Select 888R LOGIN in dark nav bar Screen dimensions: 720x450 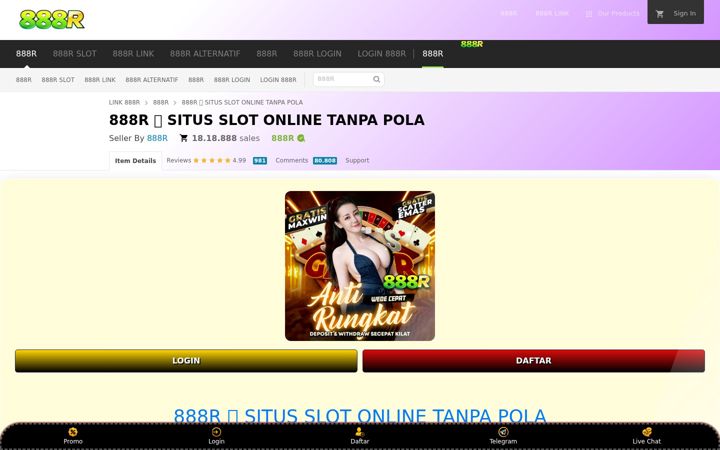coord(317,54)
